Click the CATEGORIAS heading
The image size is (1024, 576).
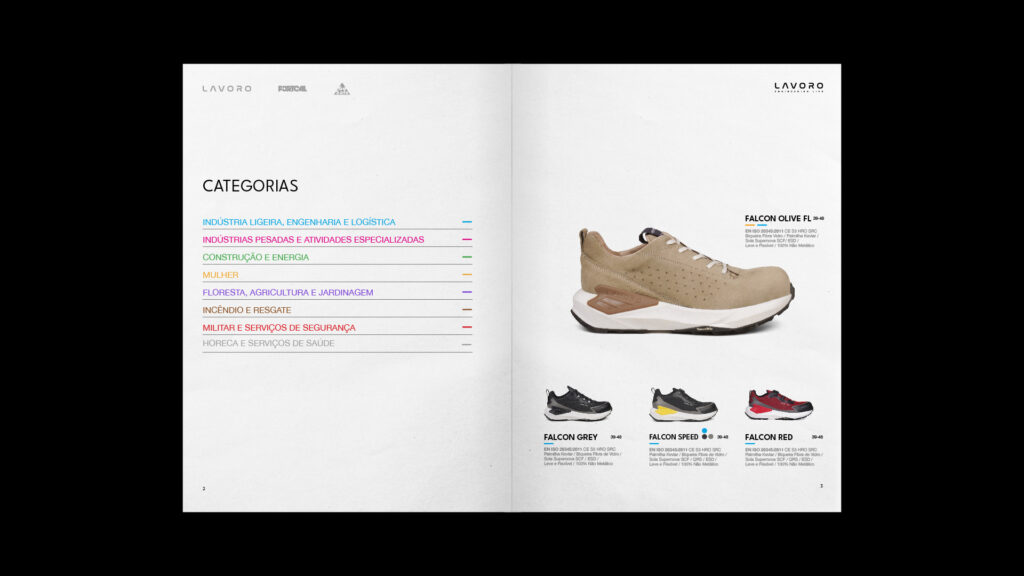coord(250,186)
